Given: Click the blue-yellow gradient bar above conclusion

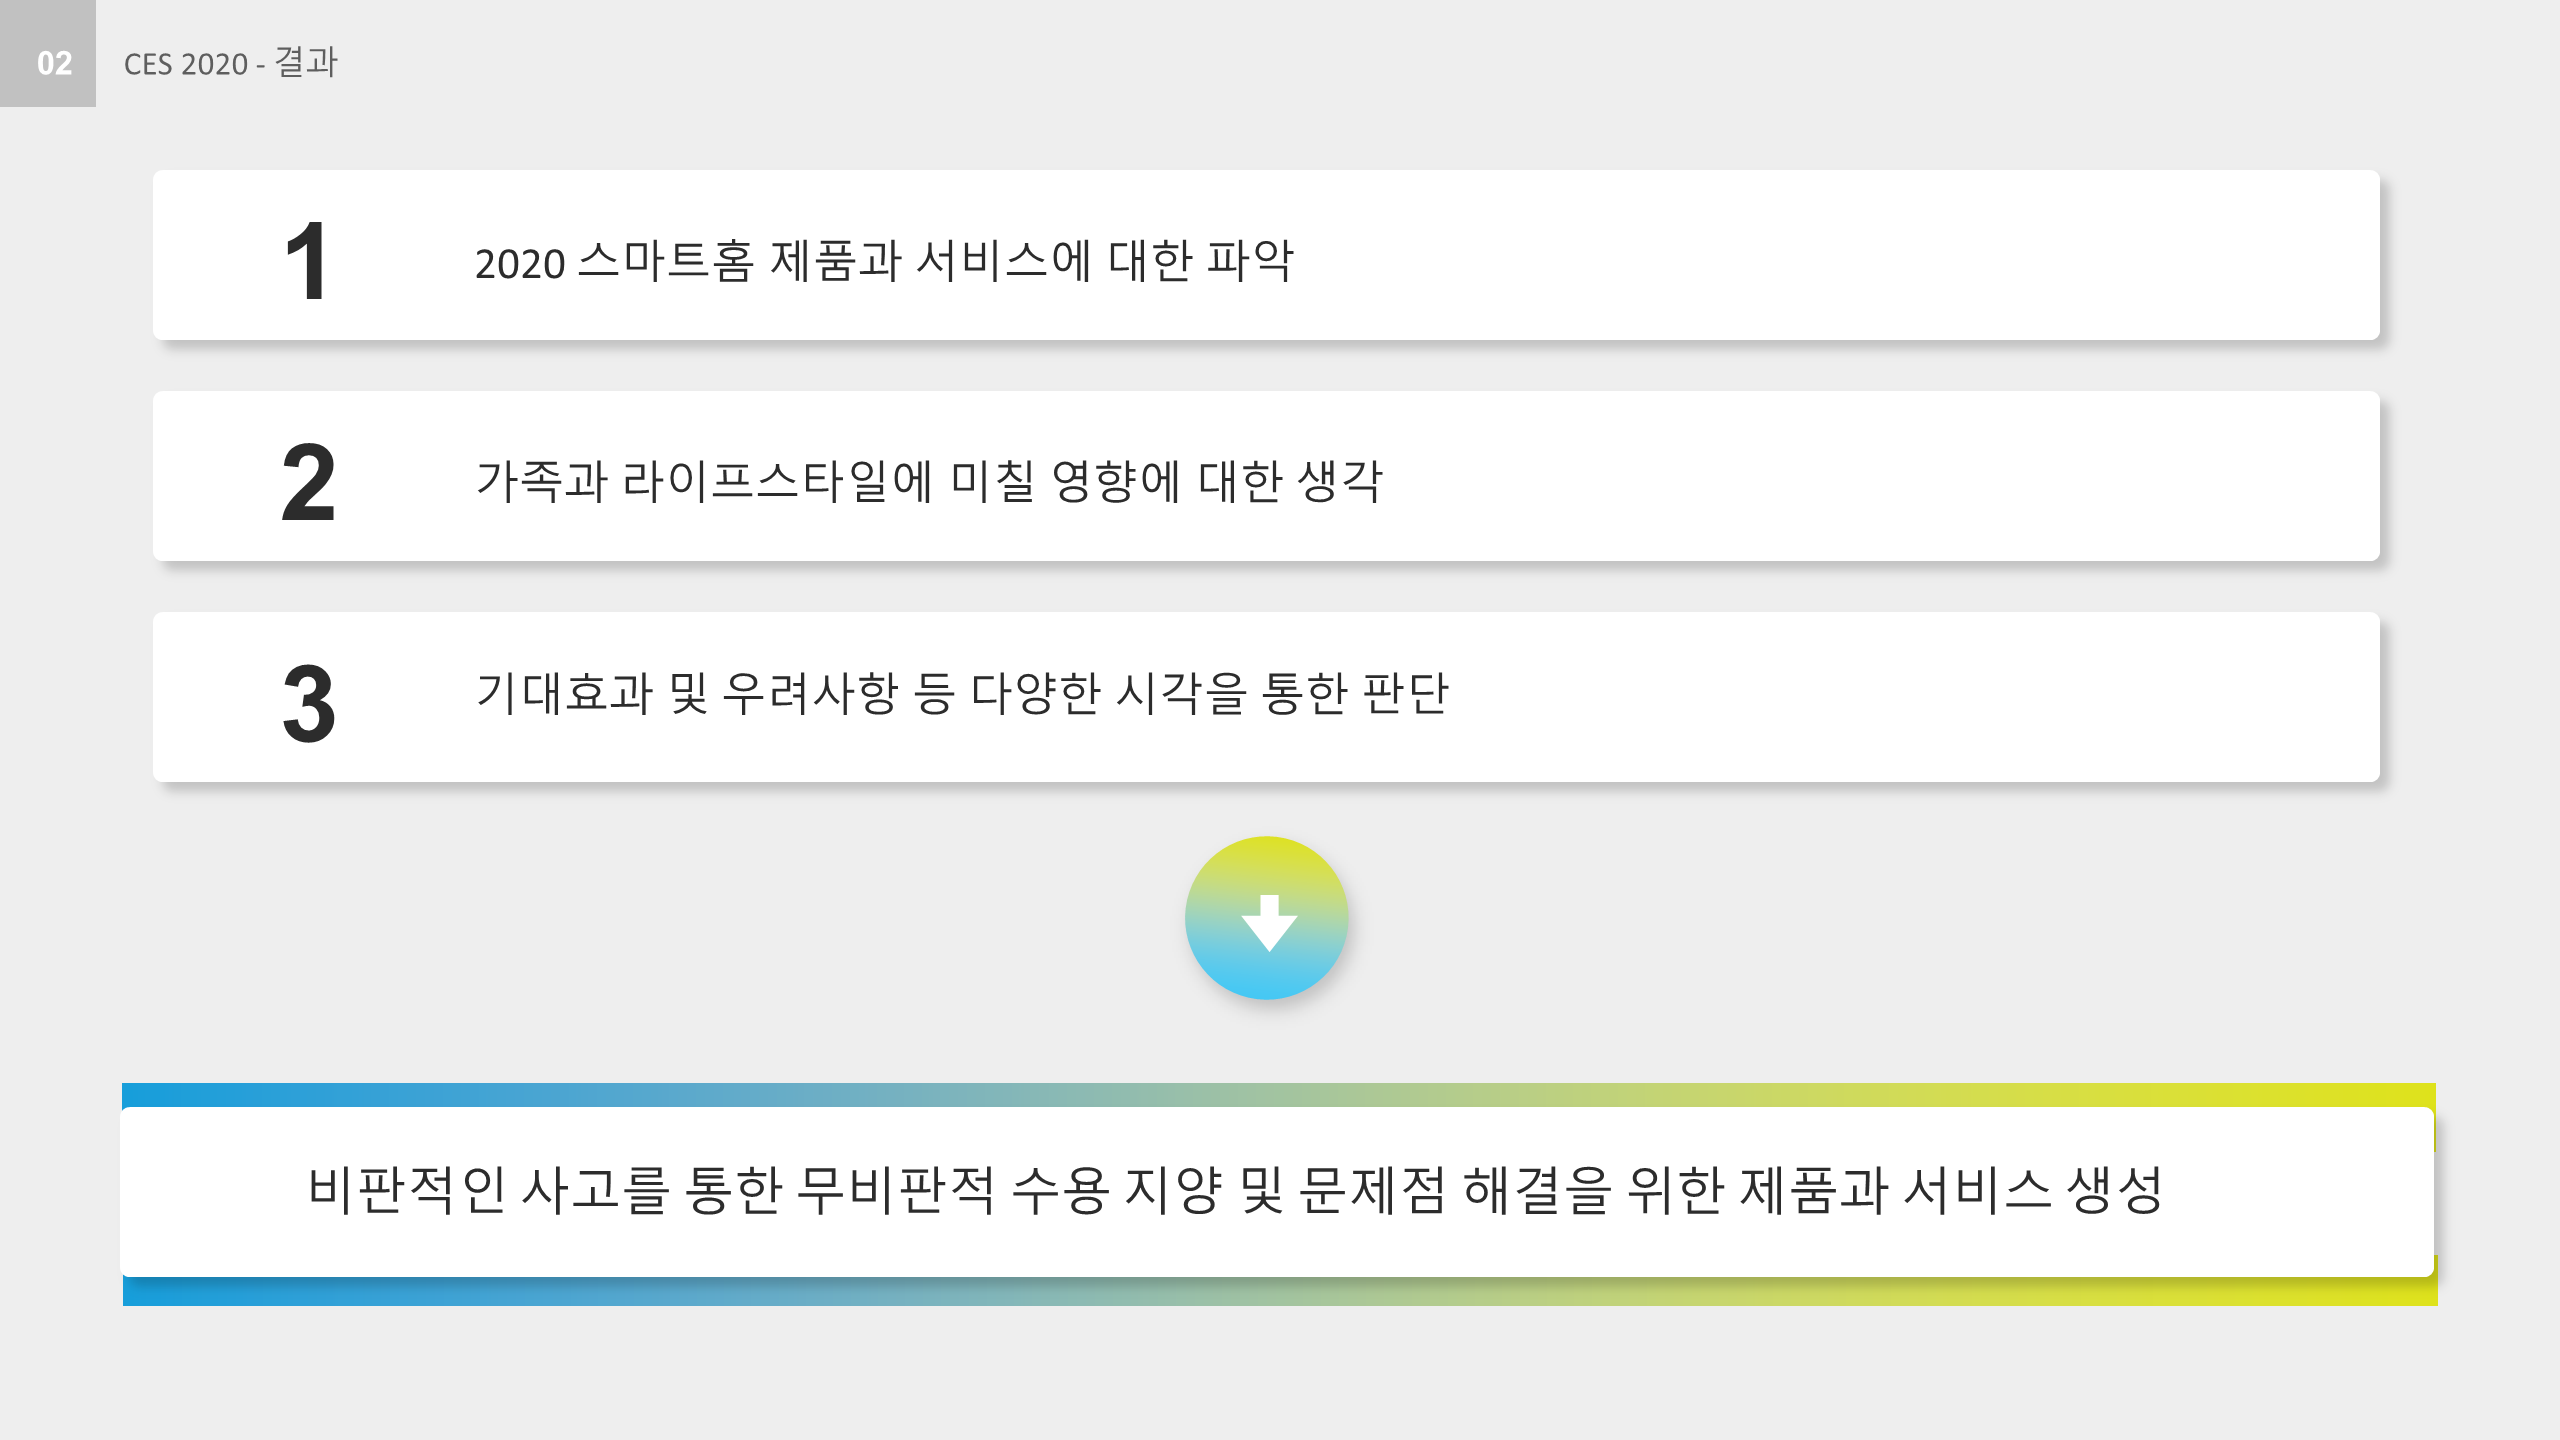Looking at the screenshot, I should tap(1279, 1095).
